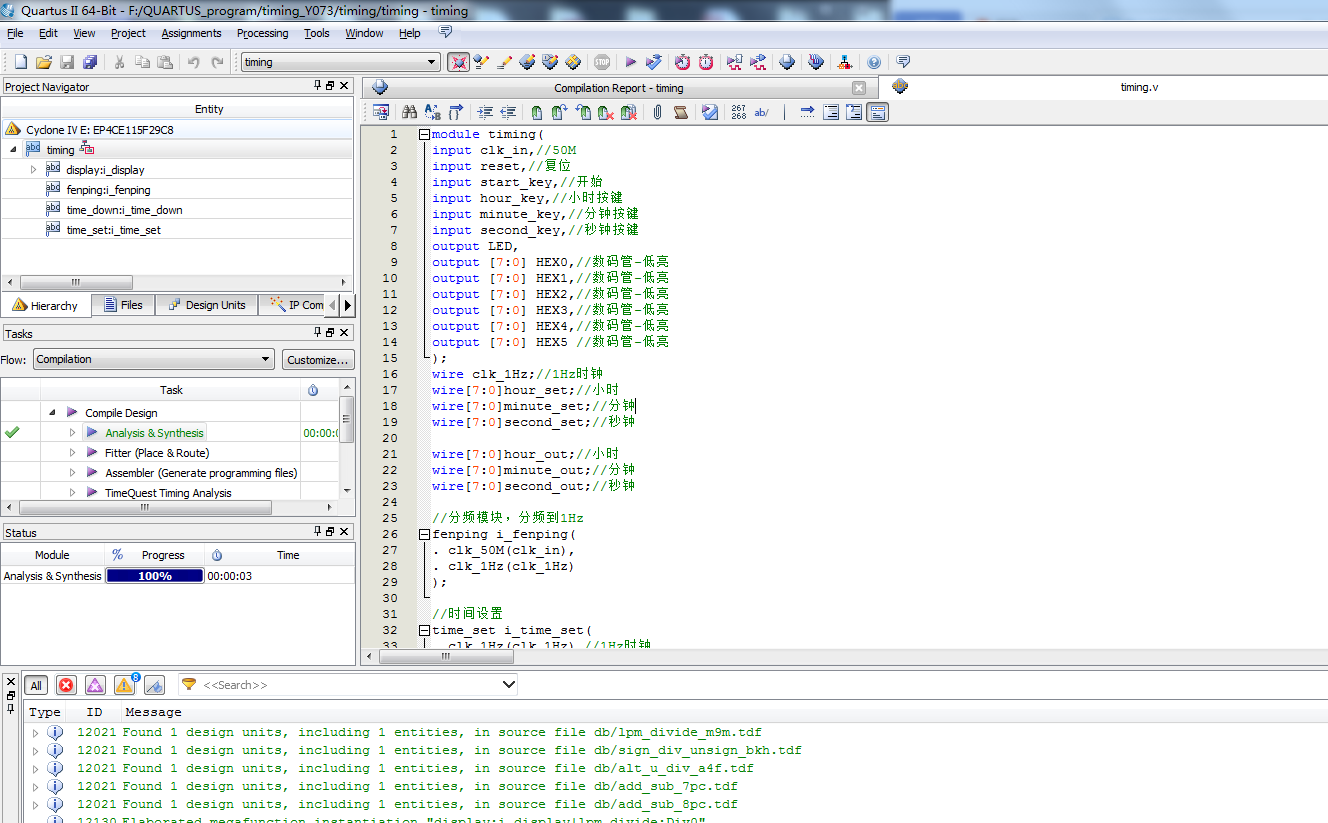Click the Start Compilation play icon
The height and width of the screenshot is (823, 1328).
(631, 62)
